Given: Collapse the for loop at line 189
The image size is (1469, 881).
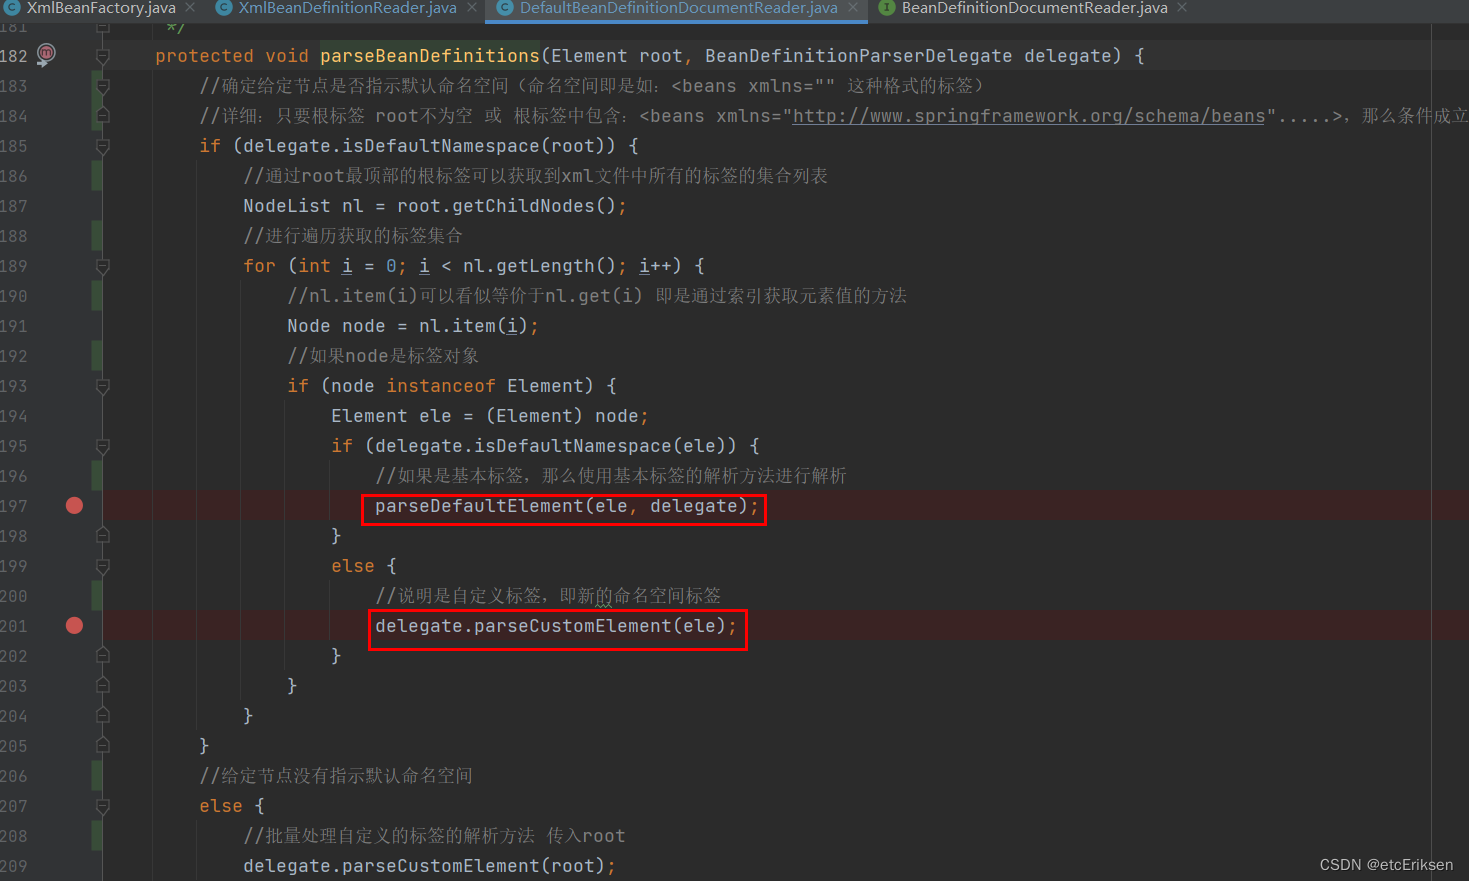Looking at the screenshot, I should click(102, 266).
